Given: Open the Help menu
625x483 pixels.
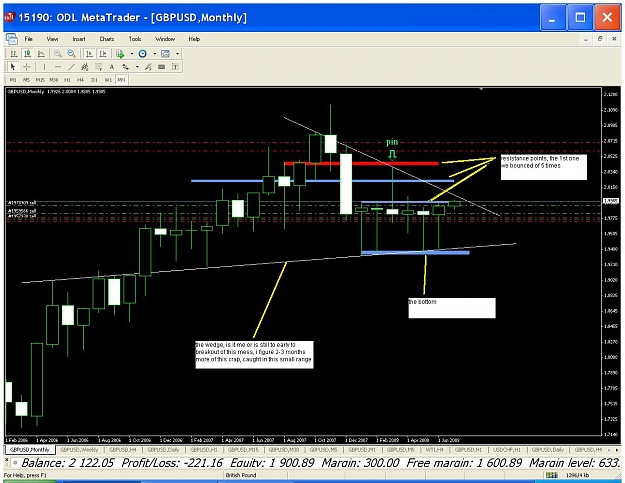Looking at the screenshot, I should [x=194, y=39].
